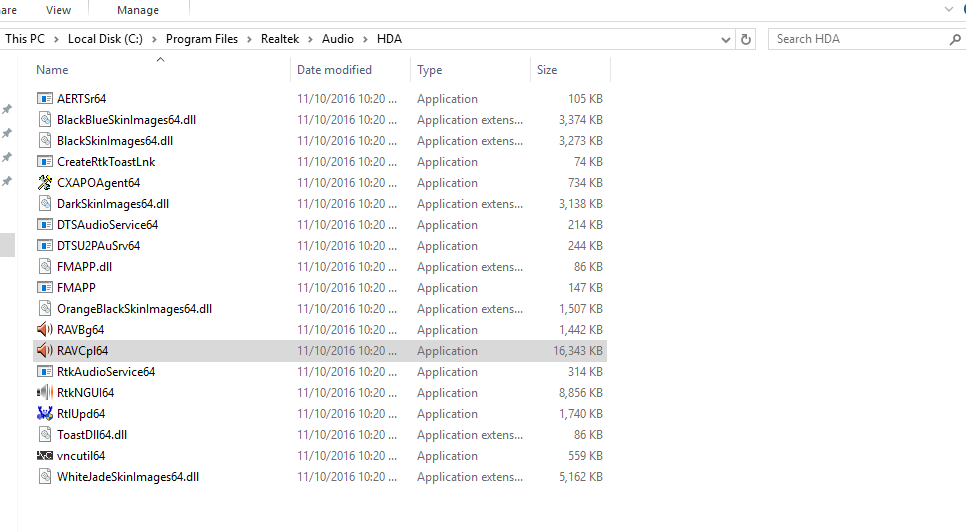Select the FMAPP application icon

point(44,288)
